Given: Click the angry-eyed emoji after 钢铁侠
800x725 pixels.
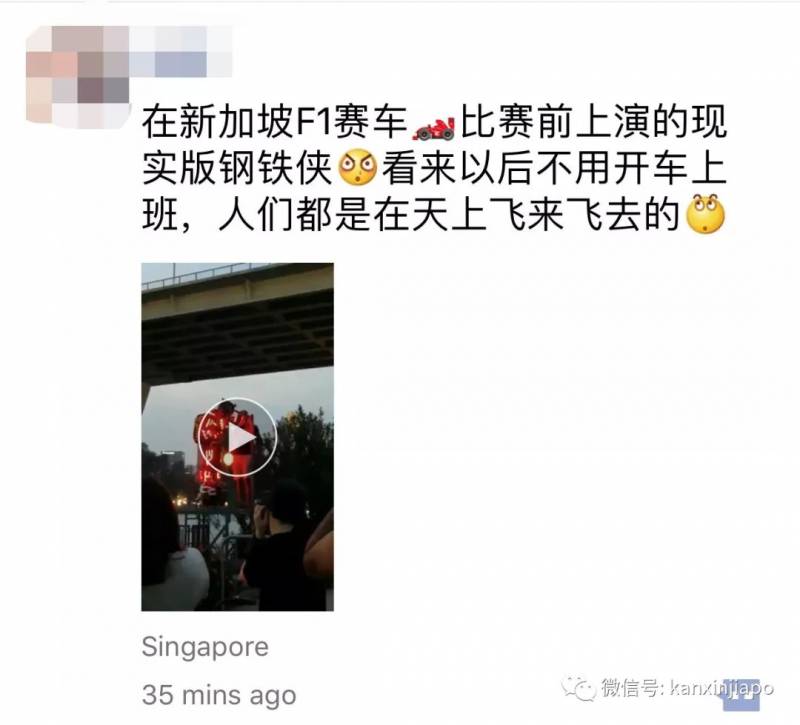Looking at the screenshot, I should (358, 168).
